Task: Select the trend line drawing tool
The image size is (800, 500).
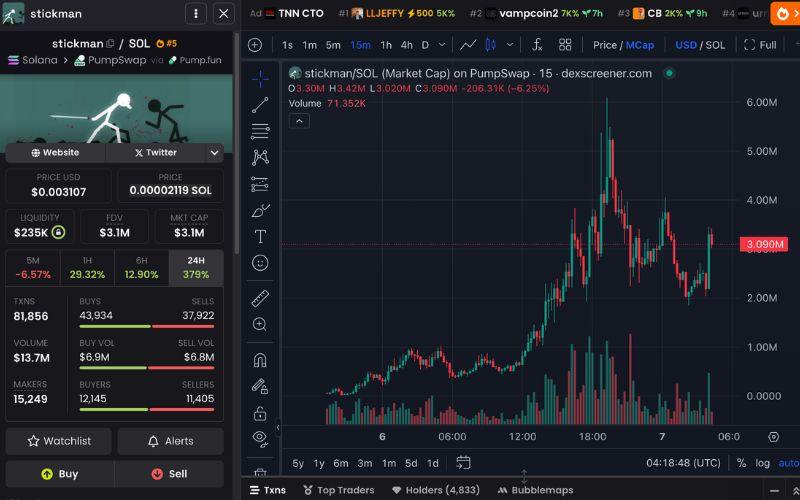Action: click(260, 105)
